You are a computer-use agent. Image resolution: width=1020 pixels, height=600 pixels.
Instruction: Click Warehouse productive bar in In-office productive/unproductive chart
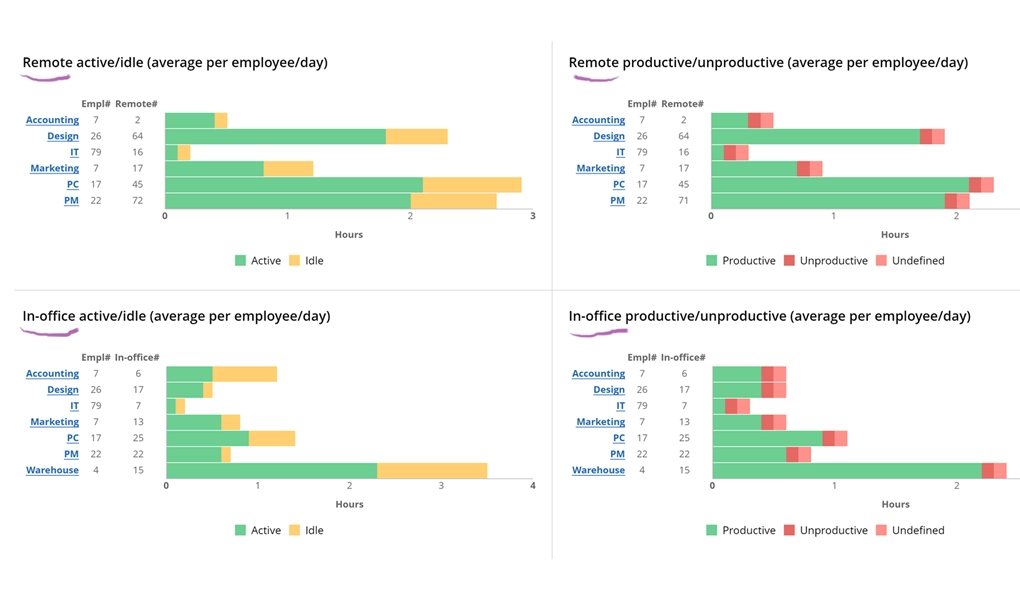(x=846, y=470)
